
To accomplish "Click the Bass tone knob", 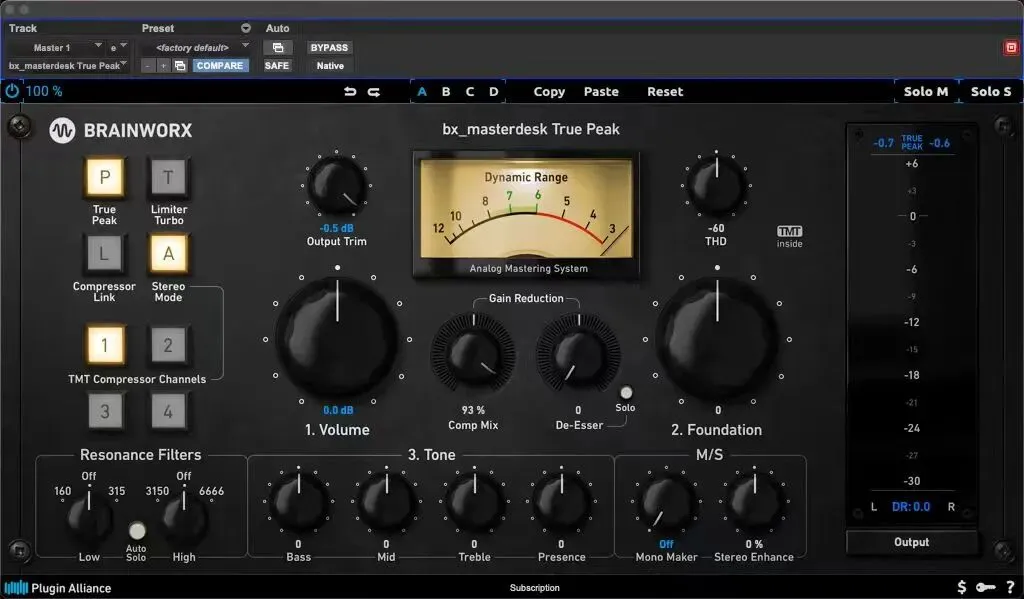I will pyautogui.click(x=298, y=502).
